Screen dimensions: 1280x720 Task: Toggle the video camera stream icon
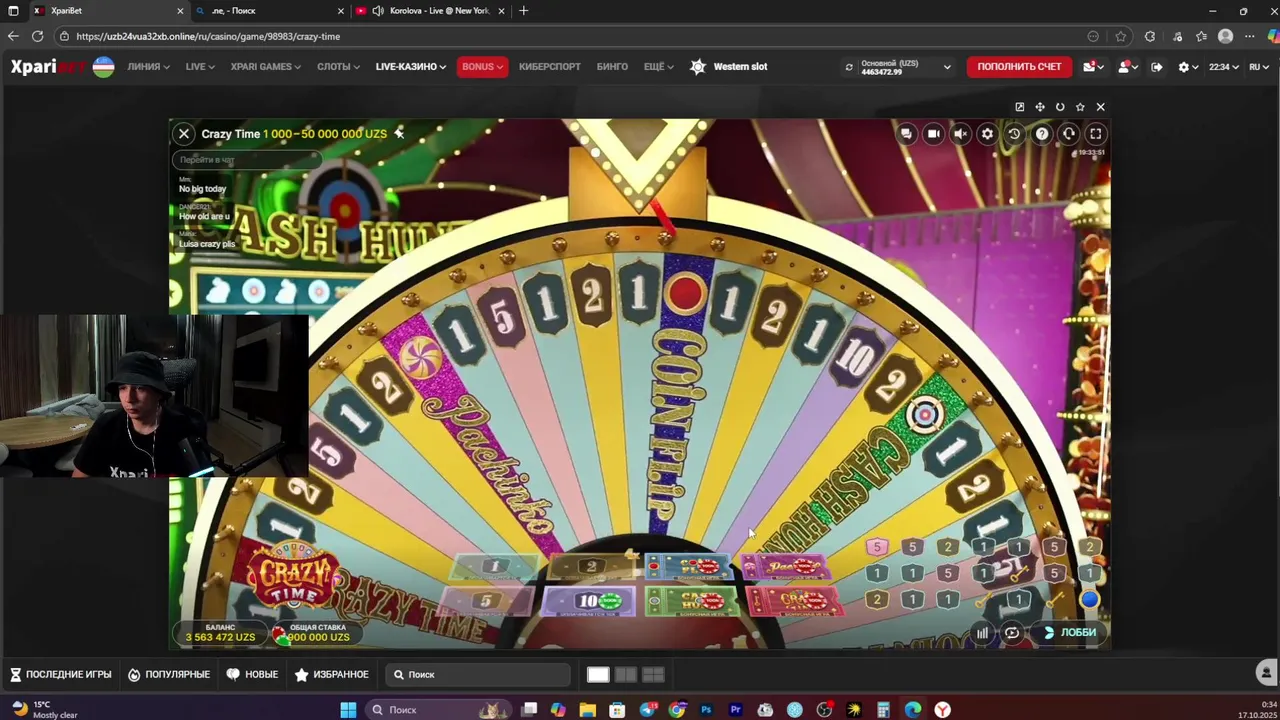(933, 134)
